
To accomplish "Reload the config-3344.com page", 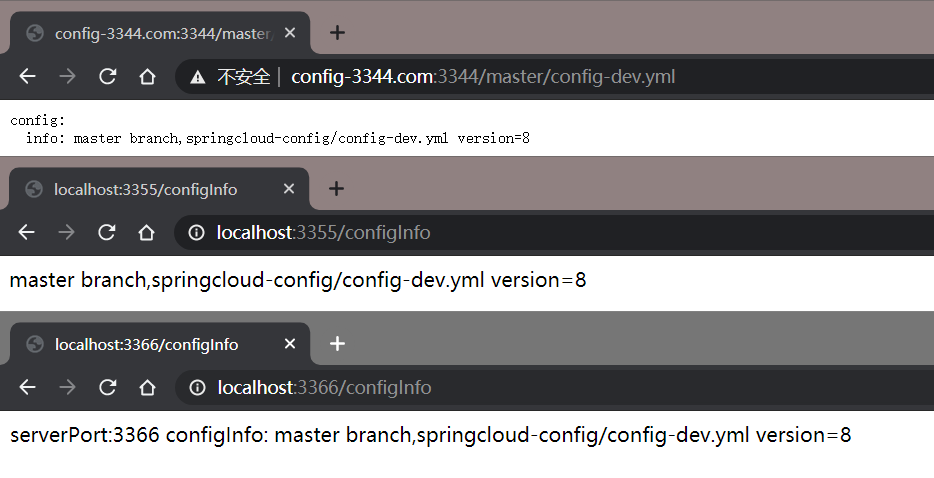I will point(107,77).
